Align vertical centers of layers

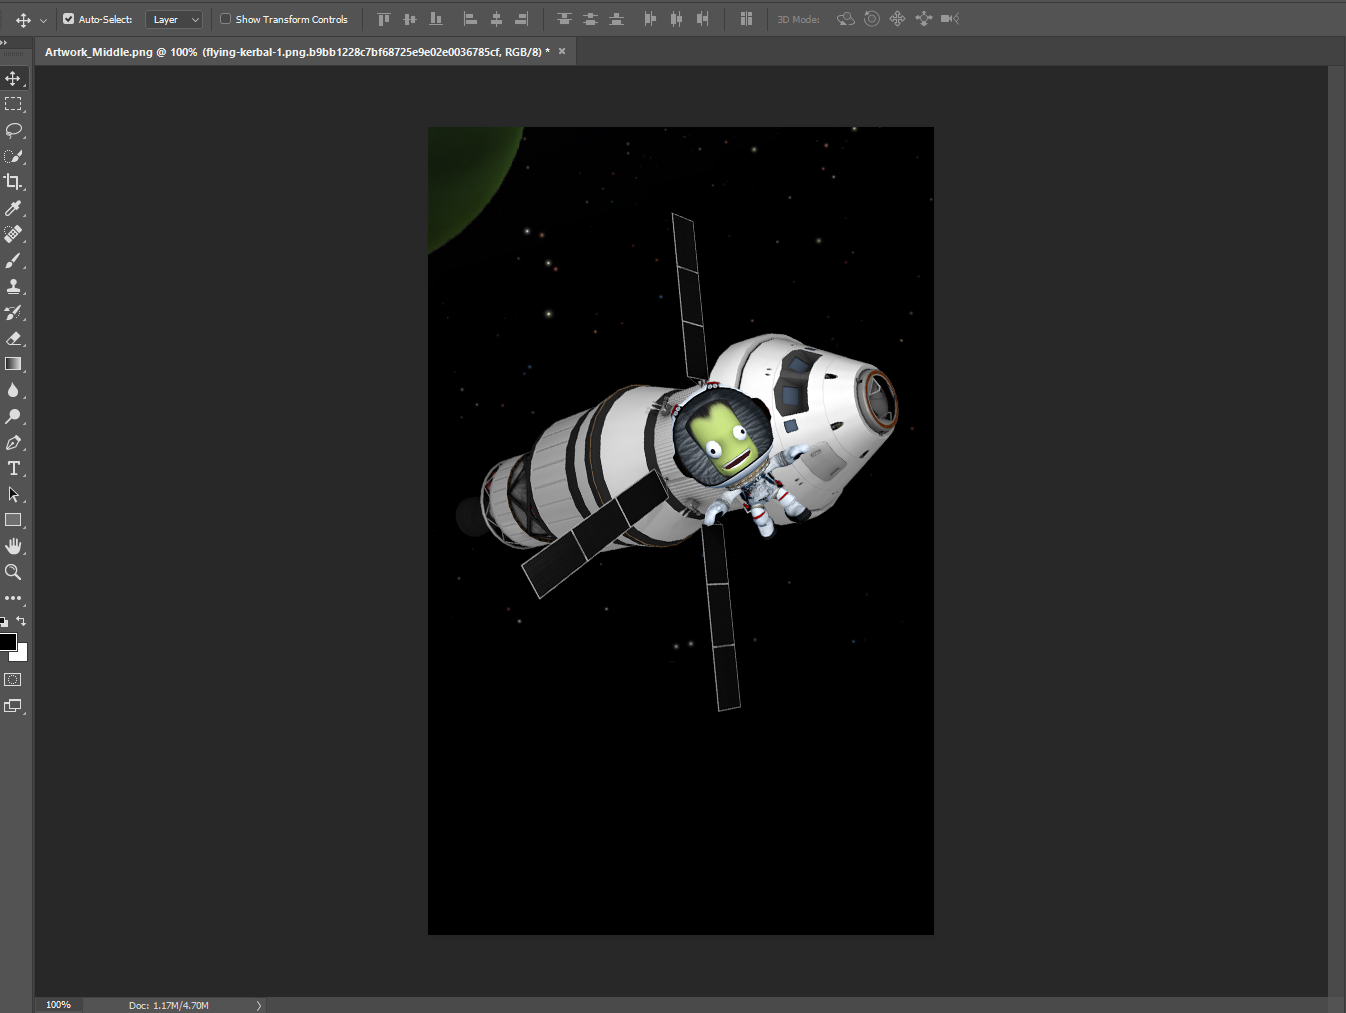(x=409, y=19)
